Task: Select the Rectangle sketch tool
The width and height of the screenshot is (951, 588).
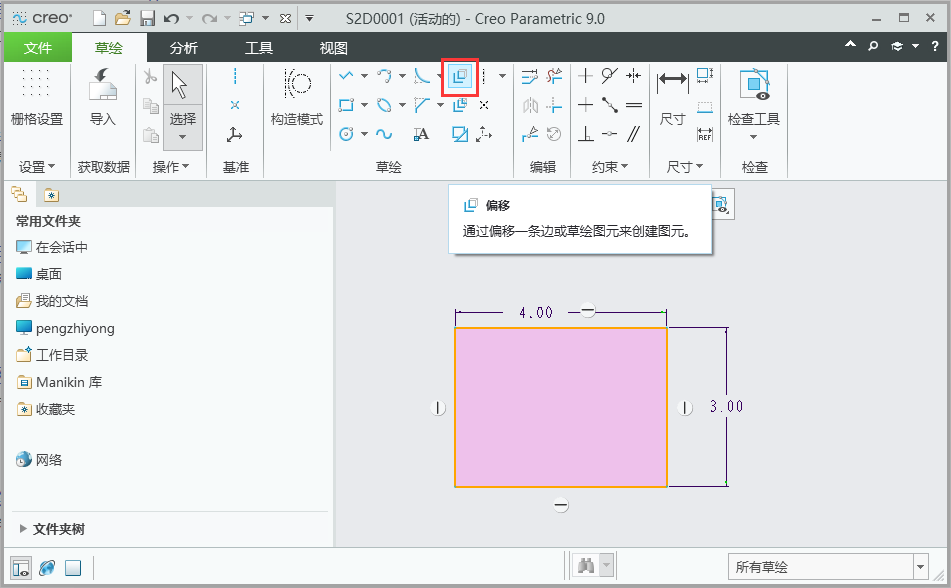Action: [x=346, y=105]
